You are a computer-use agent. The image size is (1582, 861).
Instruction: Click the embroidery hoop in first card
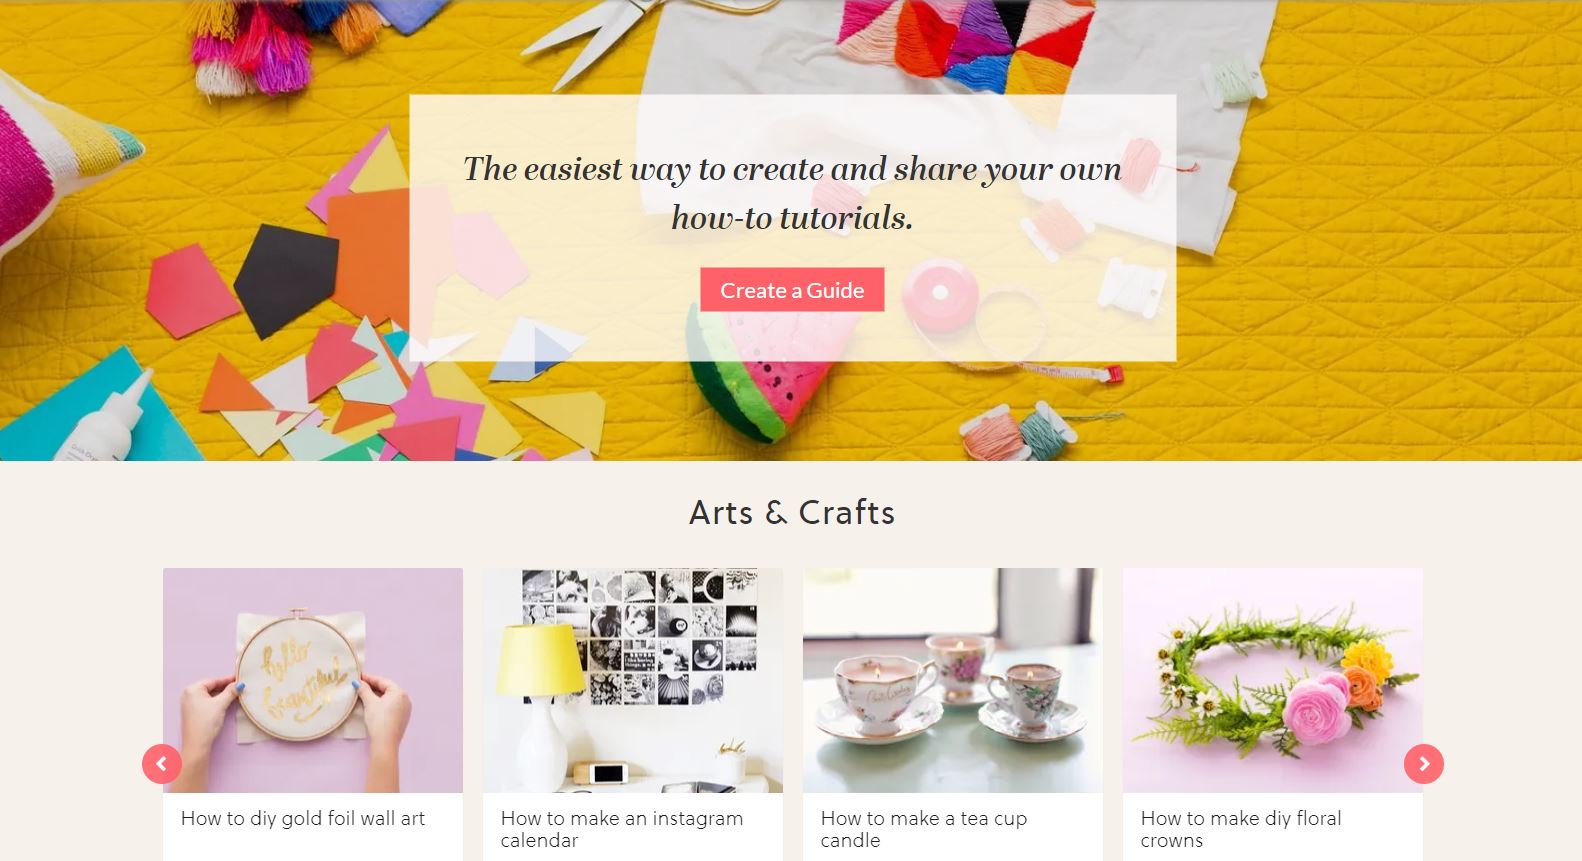click(296, 674)
